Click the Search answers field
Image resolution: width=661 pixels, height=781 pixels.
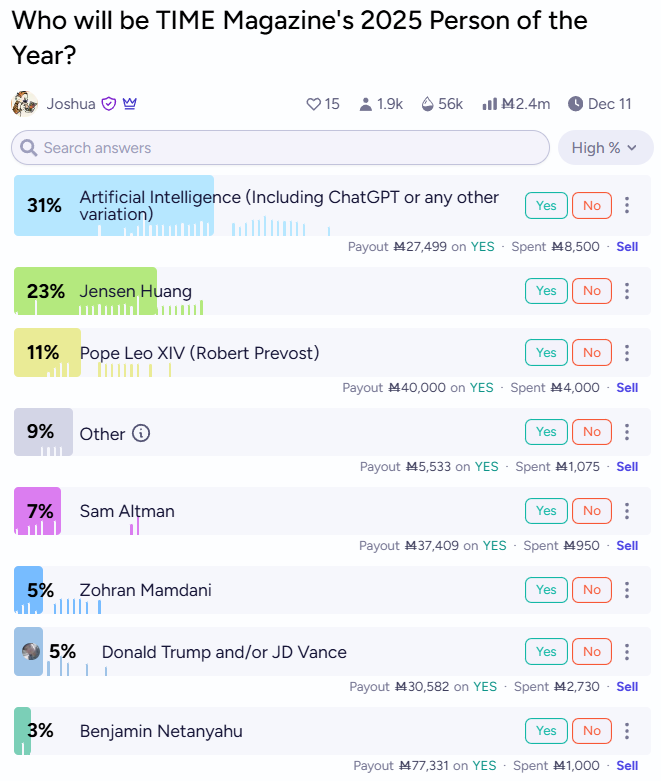[280, 148]
